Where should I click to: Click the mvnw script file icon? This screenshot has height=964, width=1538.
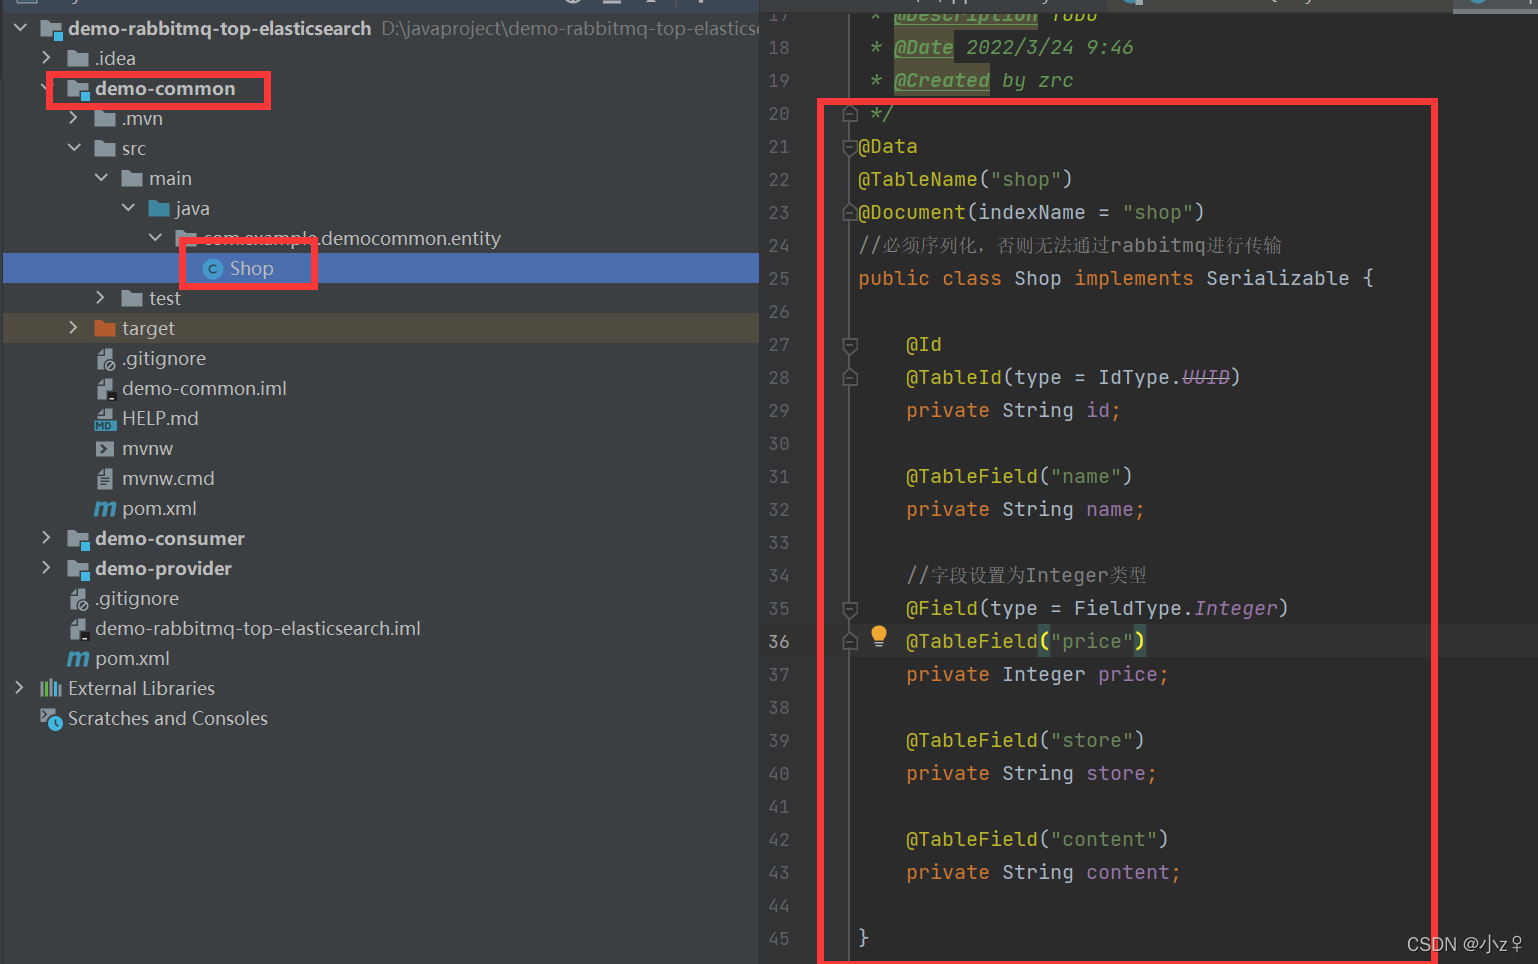pyautogui.click(x=105, y=449)
